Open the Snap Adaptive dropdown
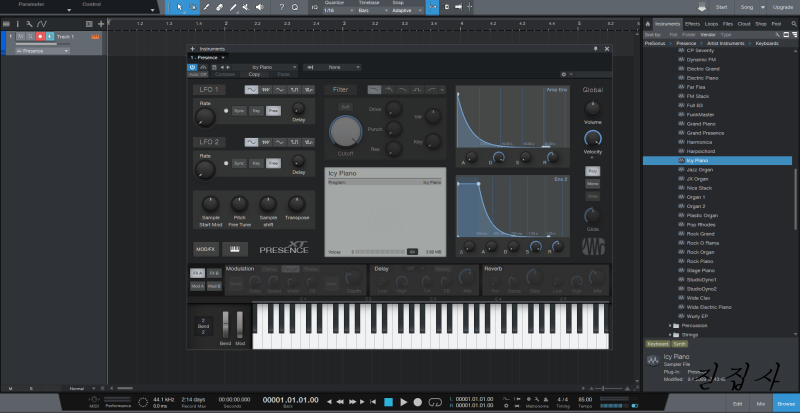Viewport: 800px width, 413px height. 407,10
